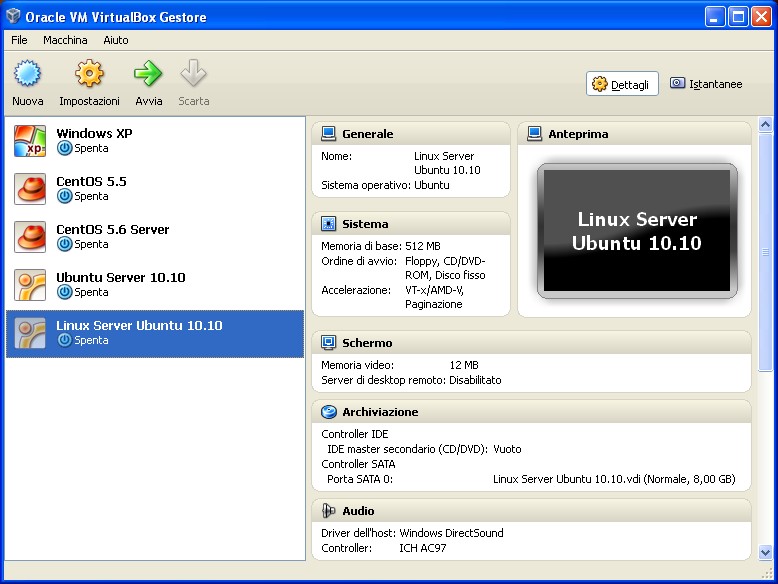778x584 pixels.
Task: Open Impostazioni settings gear icon
Action: coord(89,73)
